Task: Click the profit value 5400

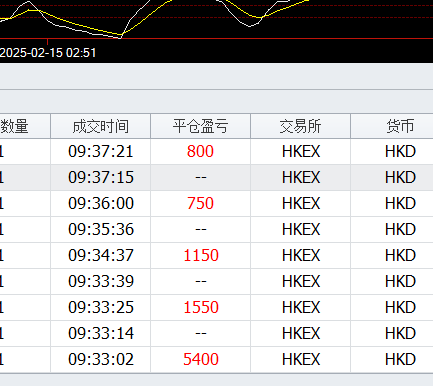Action: click(x=201, y=359)
